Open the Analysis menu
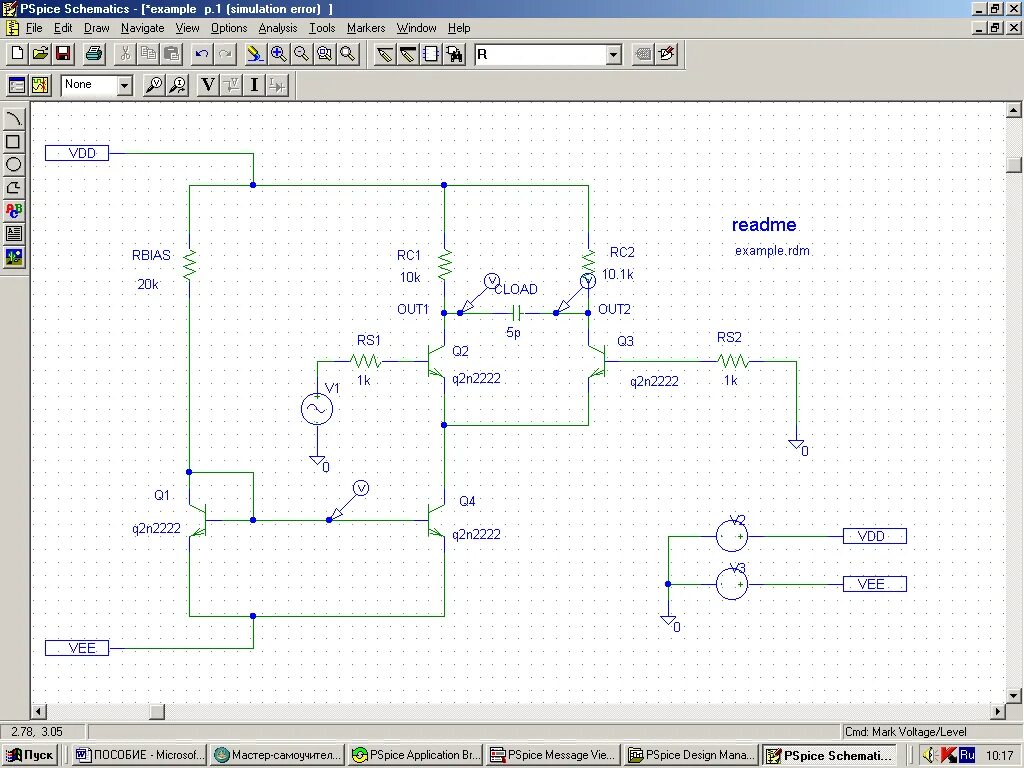 tap(278, 28)
